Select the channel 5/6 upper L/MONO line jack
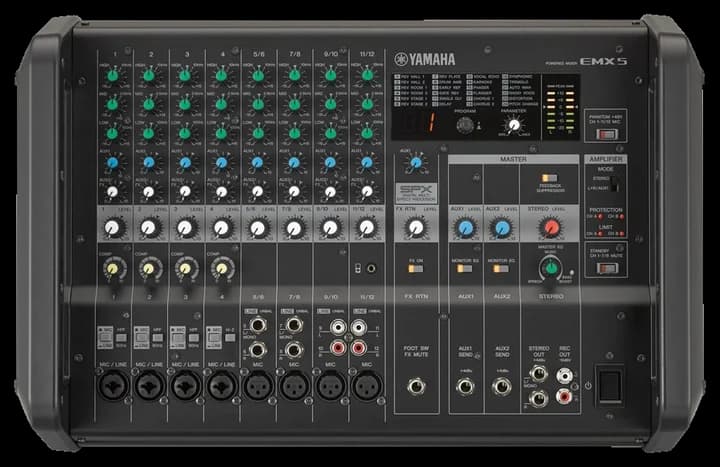Viewport: 720px width, 467px height. [257, 326]
